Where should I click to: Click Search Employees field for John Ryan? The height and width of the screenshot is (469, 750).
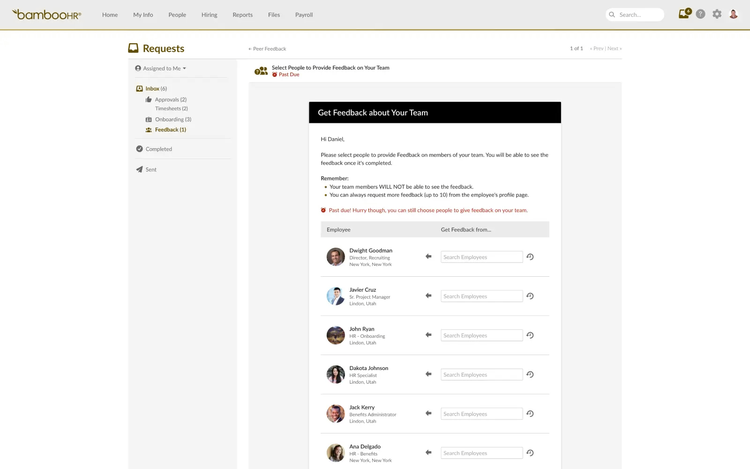[x=481, y=335]
